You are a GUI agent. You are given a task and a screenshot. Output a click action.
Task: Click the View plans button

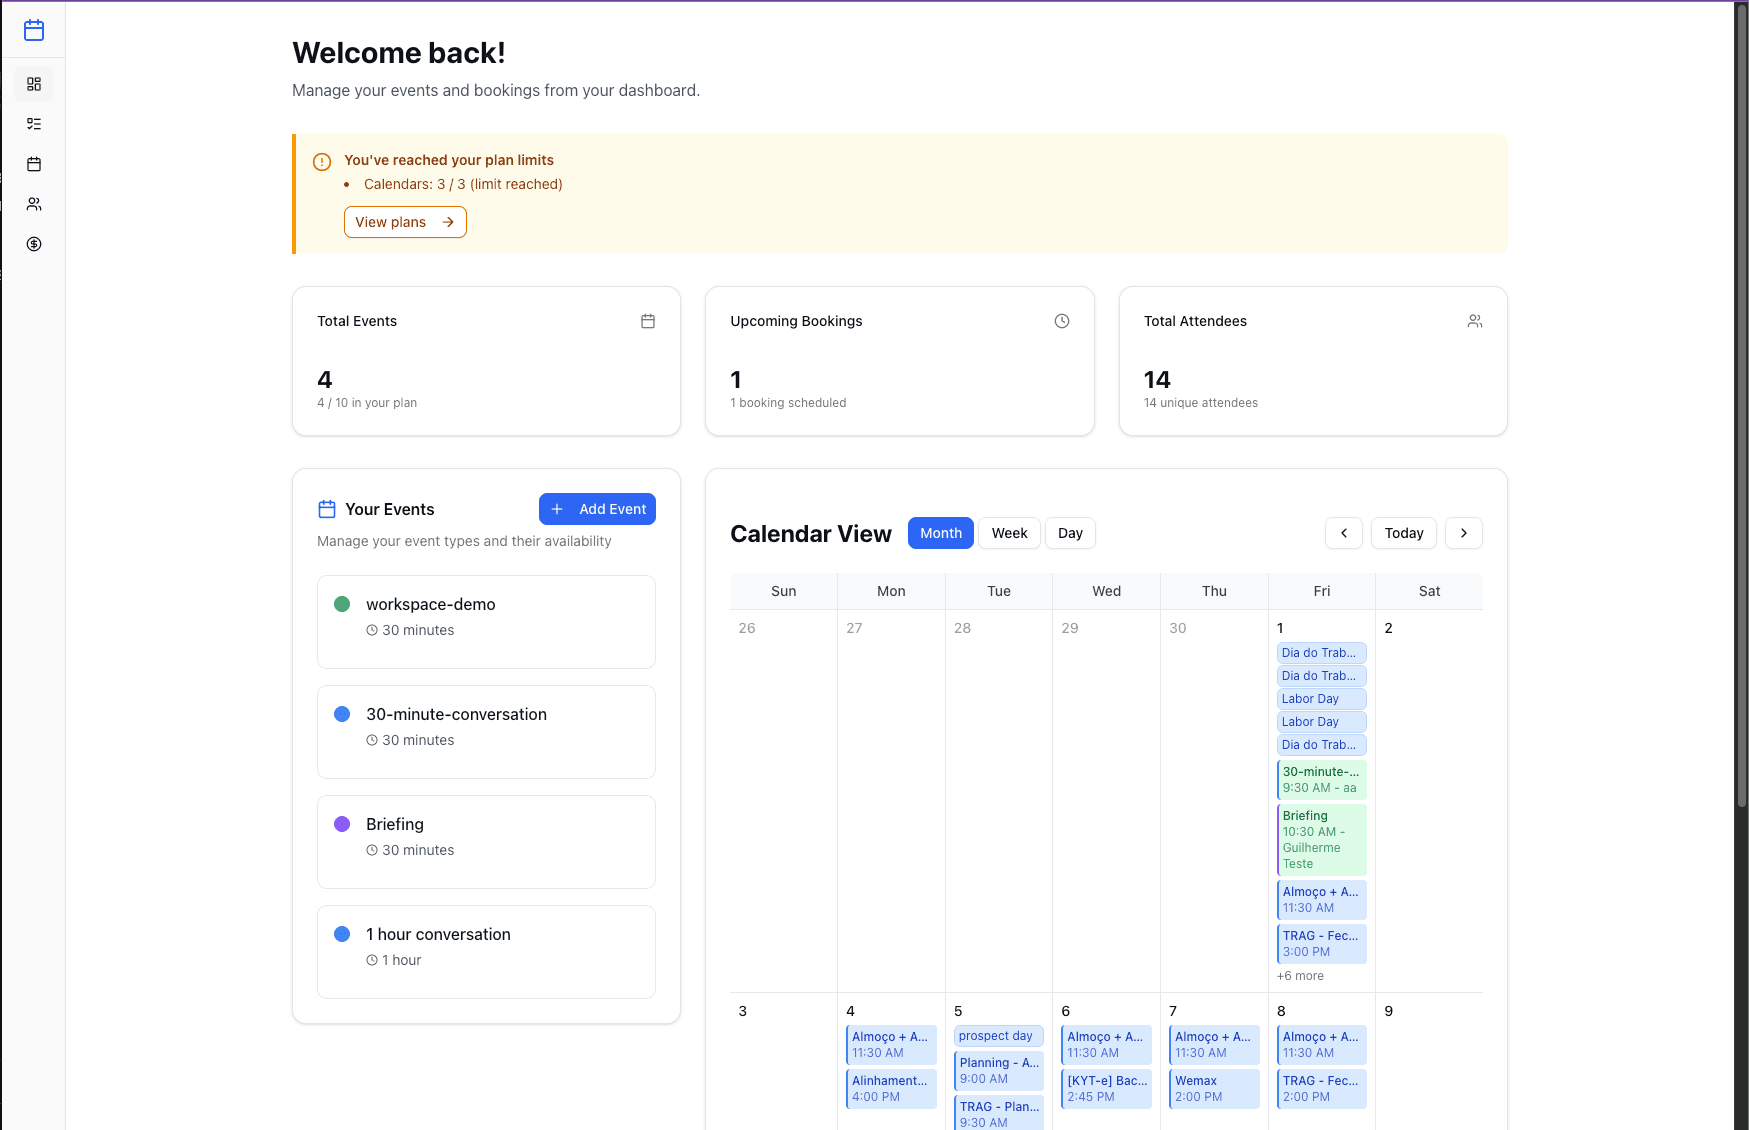[405, 222]
